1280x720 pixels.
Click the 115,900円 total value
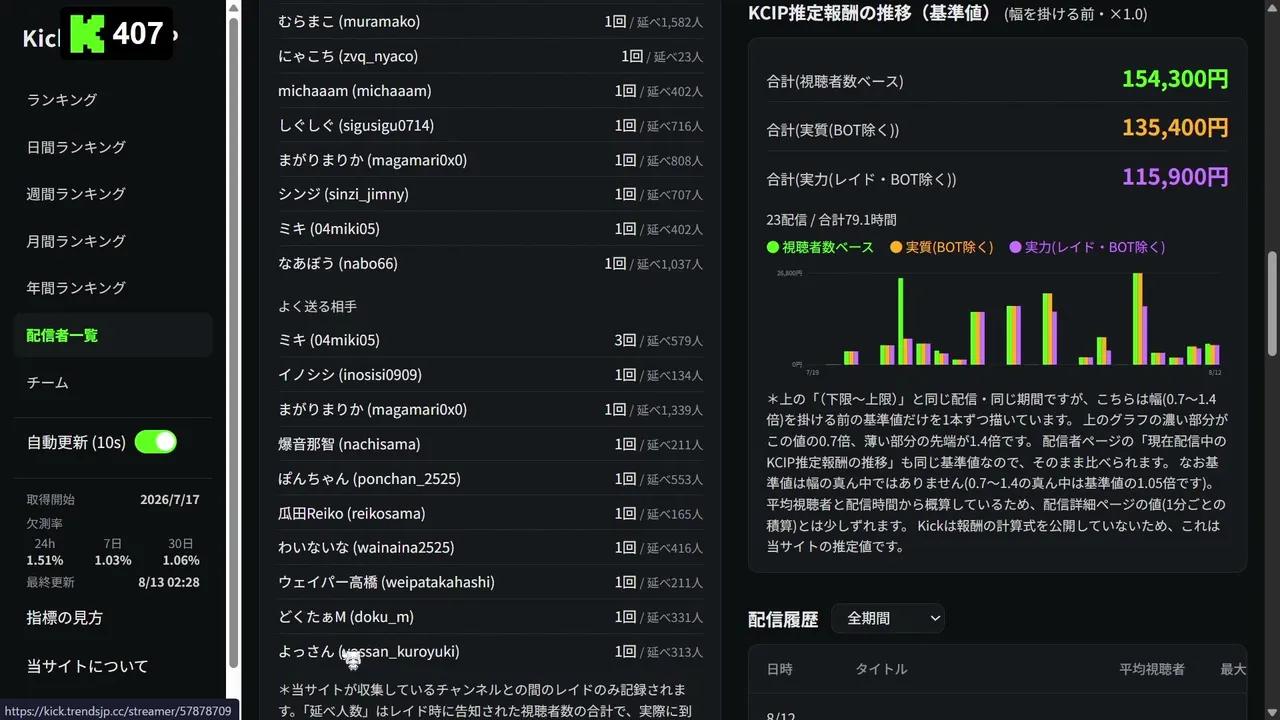tap(1175, 177)
